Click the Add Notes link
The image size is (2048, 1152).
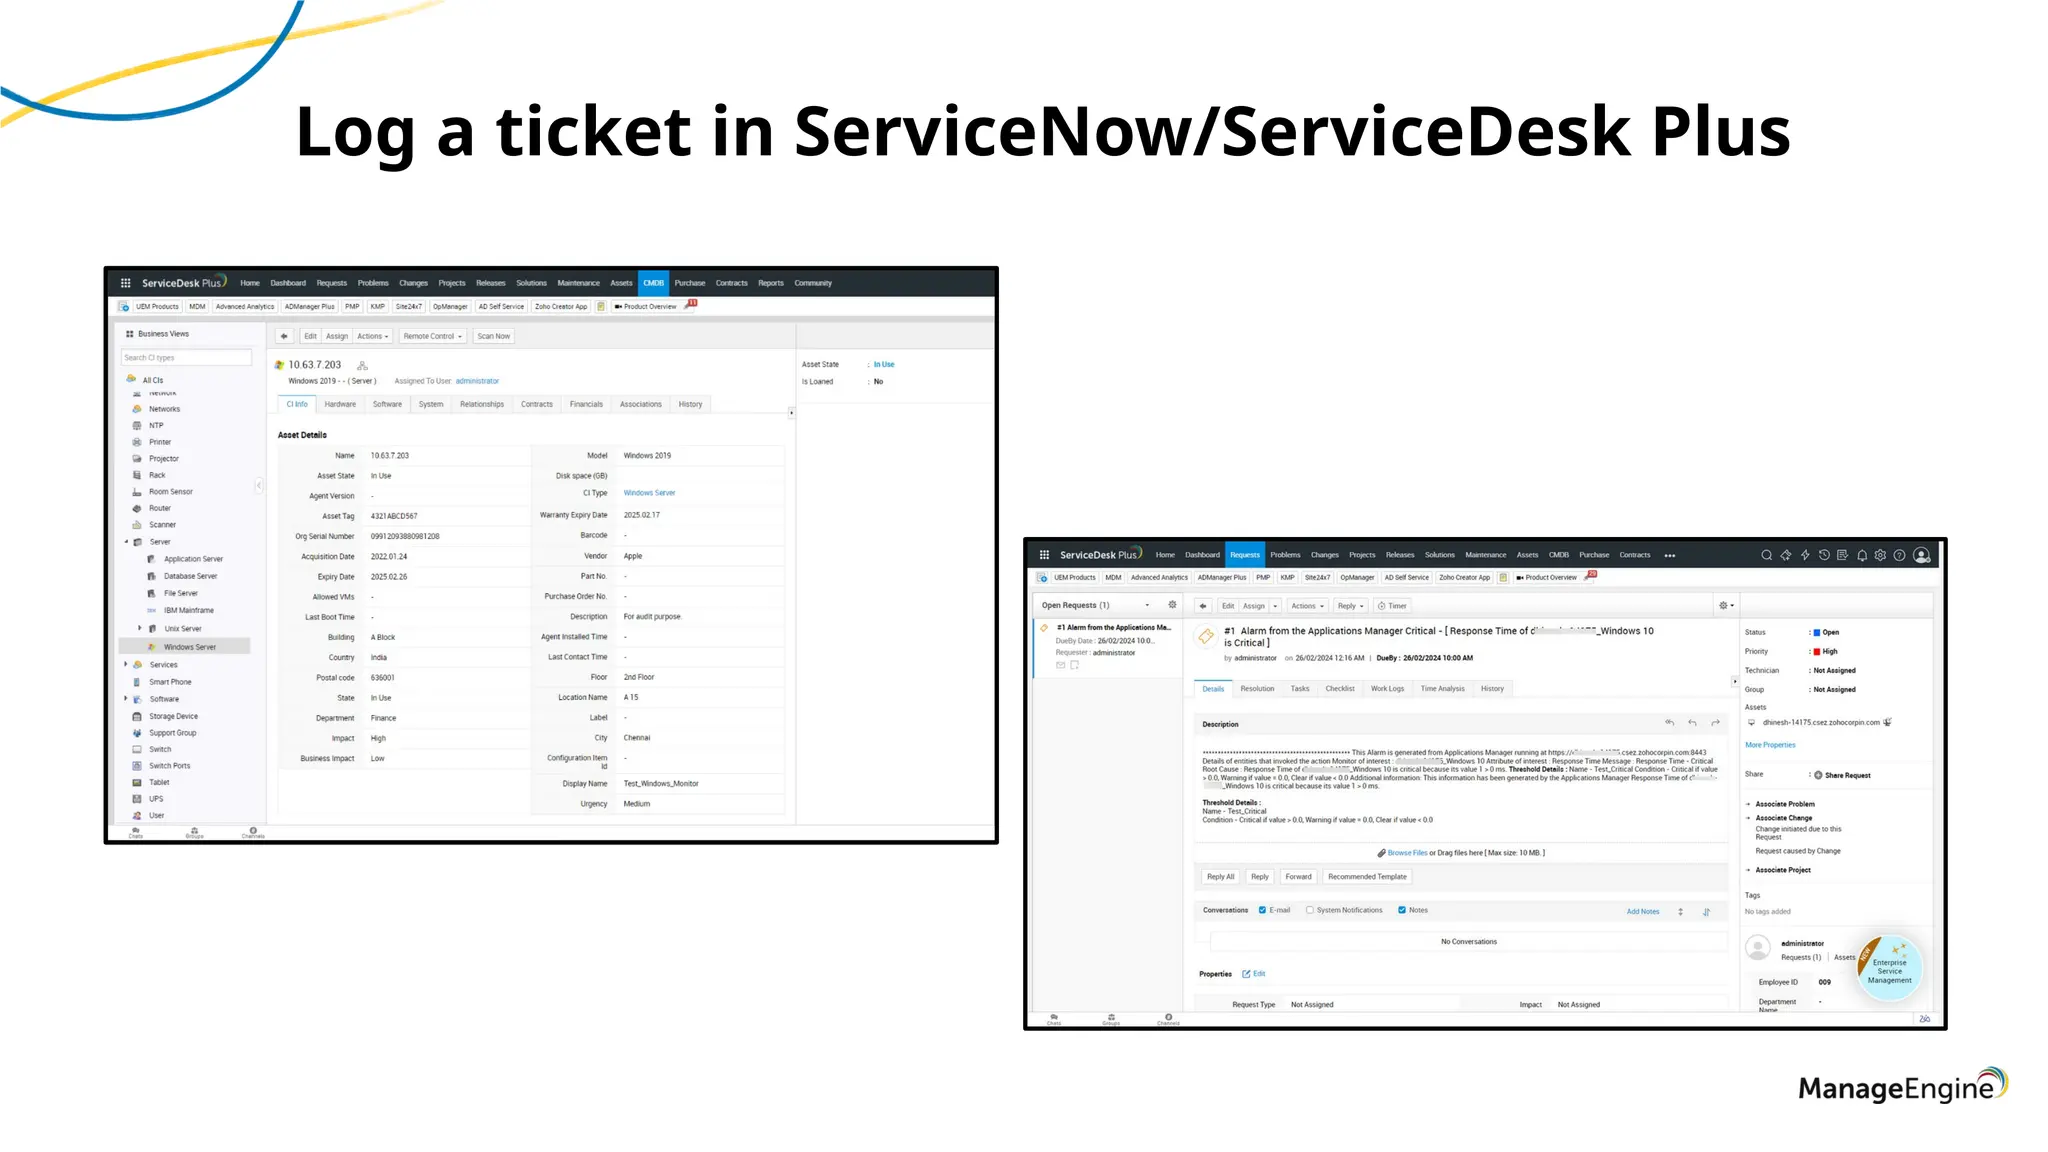[x=1642, y=911]
